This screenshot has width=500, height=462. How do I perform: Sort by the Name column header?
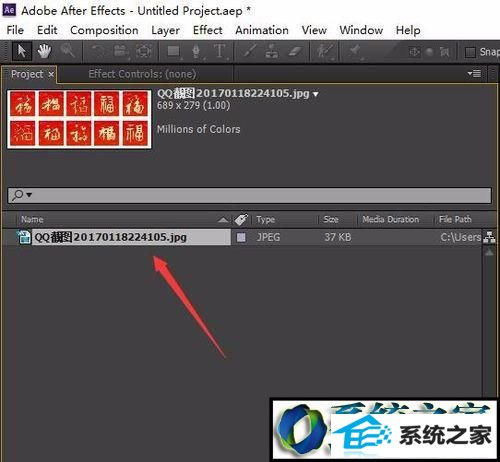tap(32, 219)
